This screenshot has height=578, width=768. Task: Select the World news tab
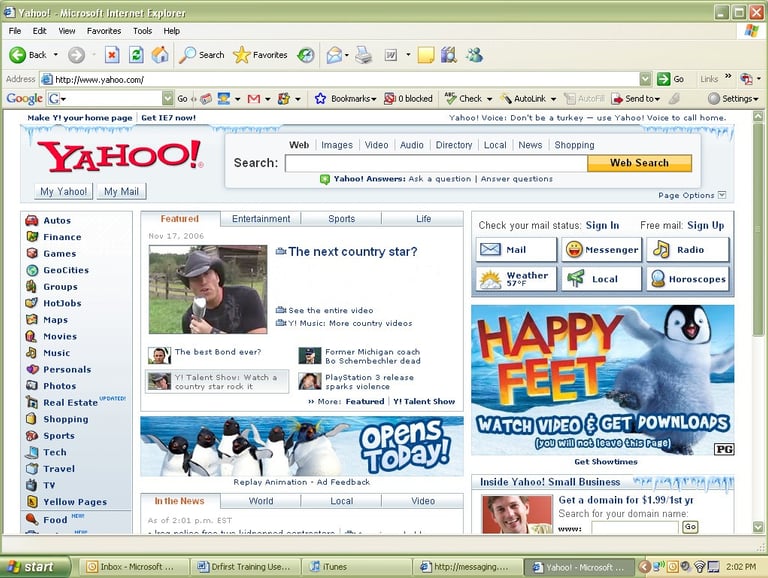(261, 501)
